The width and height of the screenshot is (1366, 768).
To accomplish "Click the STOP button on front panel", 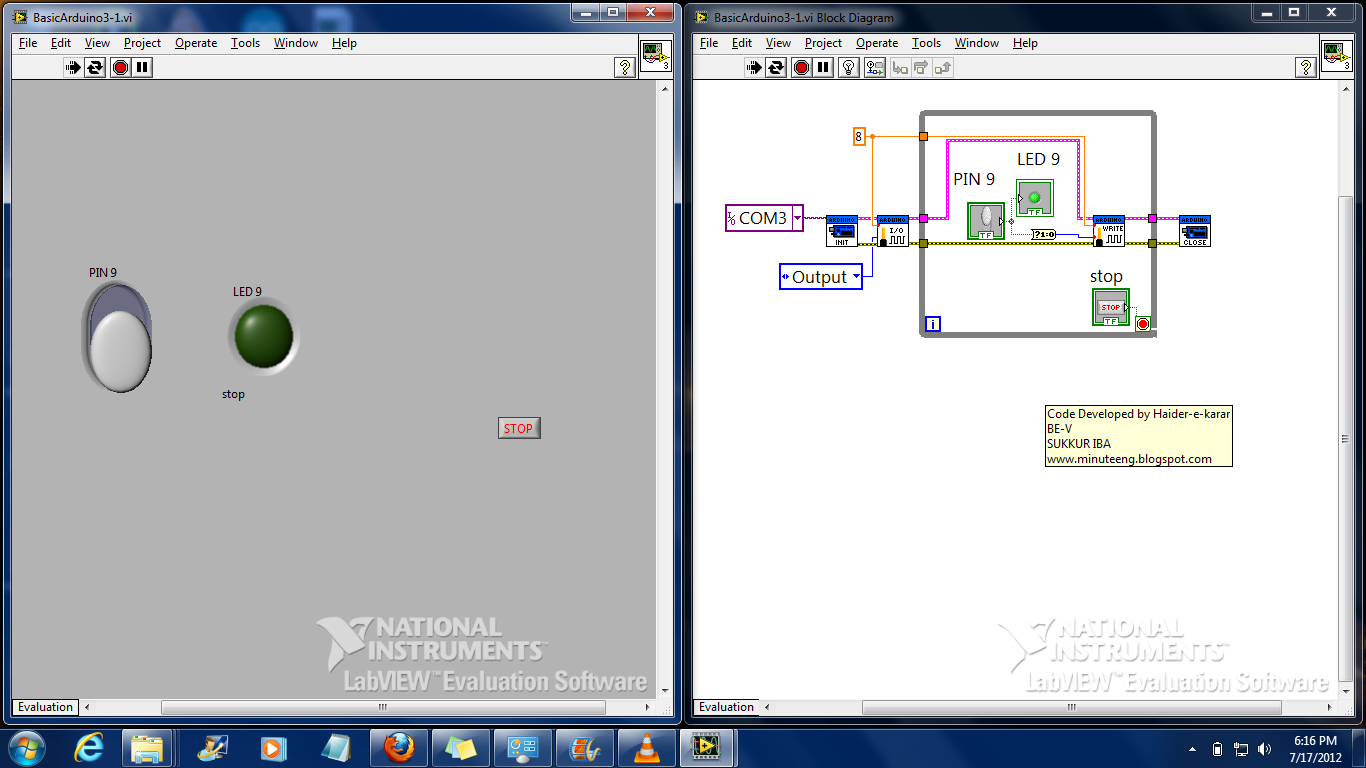I will pyautogui.click(x=519, y=428).
